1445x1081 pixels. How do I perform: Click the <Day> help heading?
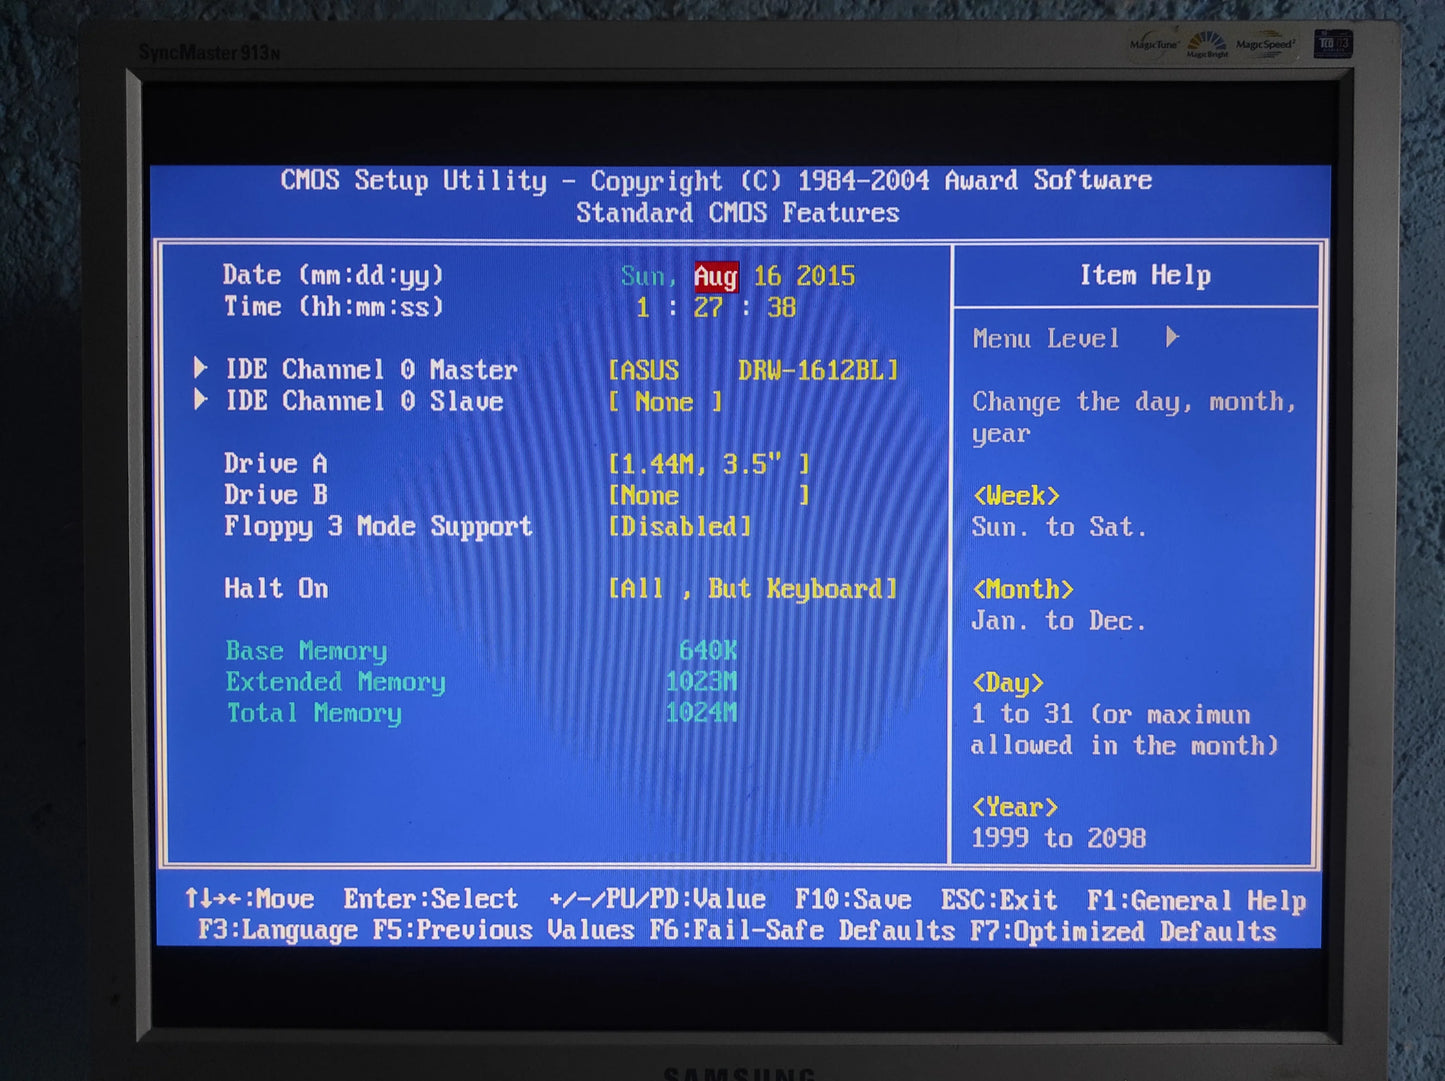[1008, 684]
